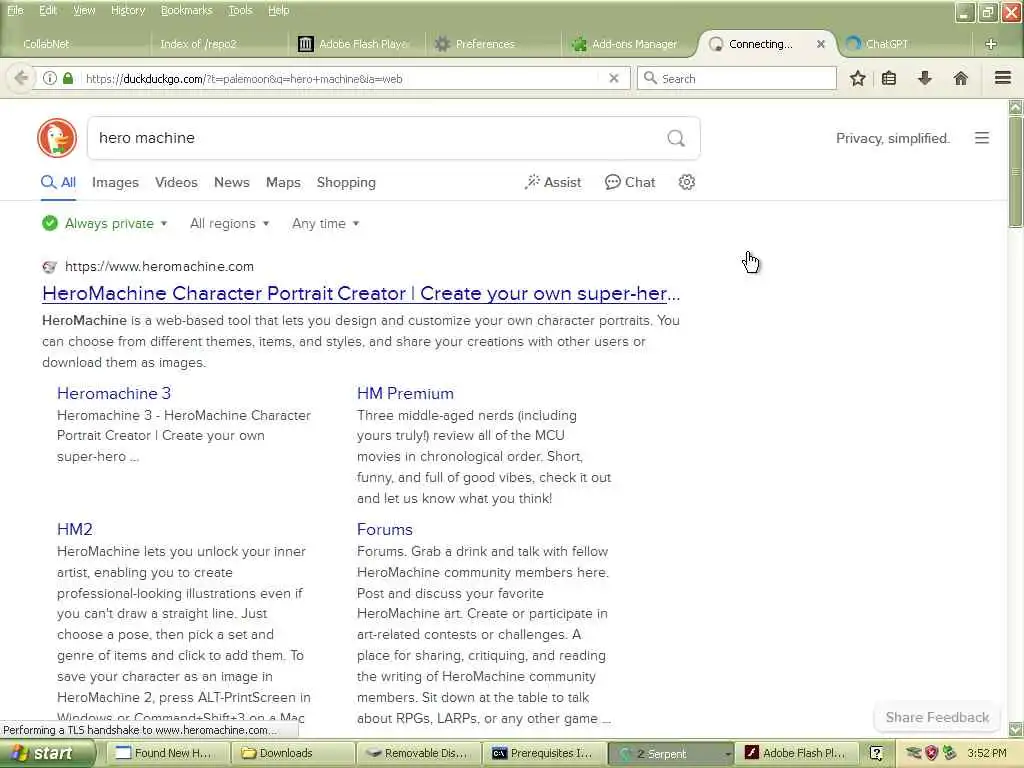Open the Help menu

[x=279, y=10]
